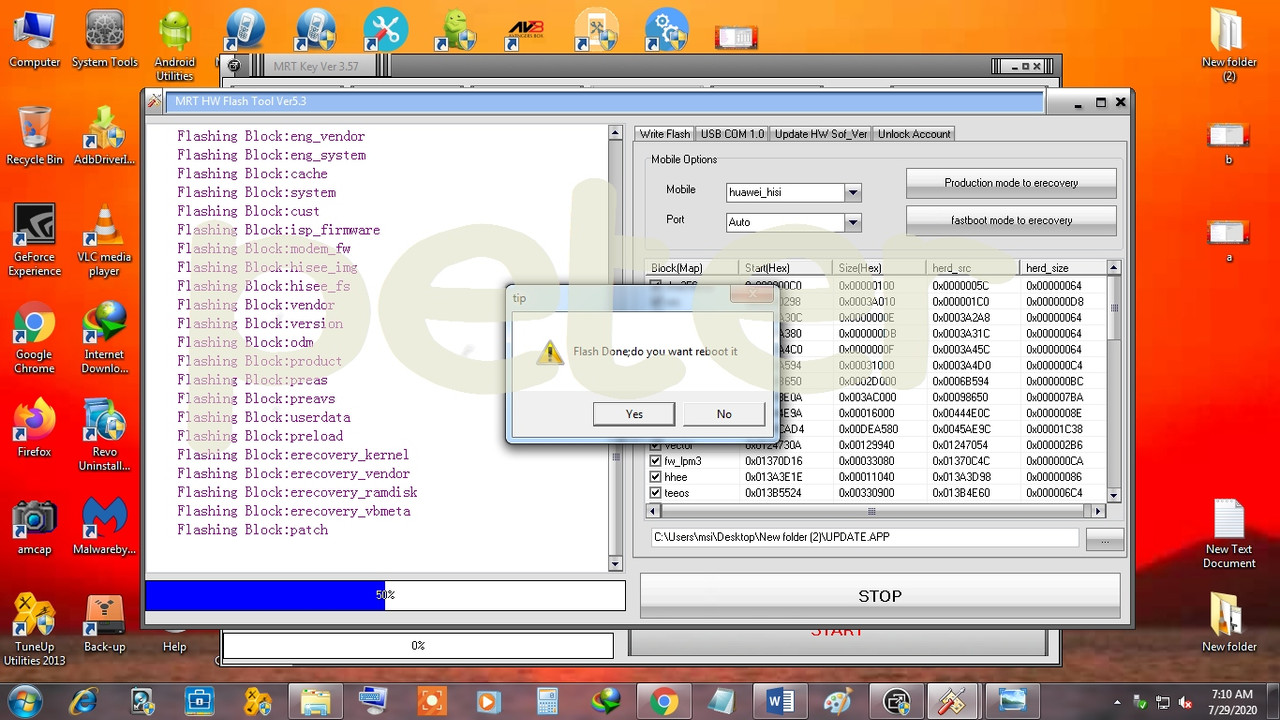Select log line Flashing Block:erecovery_kernel
The height and width of the screenshot is (720, 1280).
pyautogui.click(x=293, y=455)
